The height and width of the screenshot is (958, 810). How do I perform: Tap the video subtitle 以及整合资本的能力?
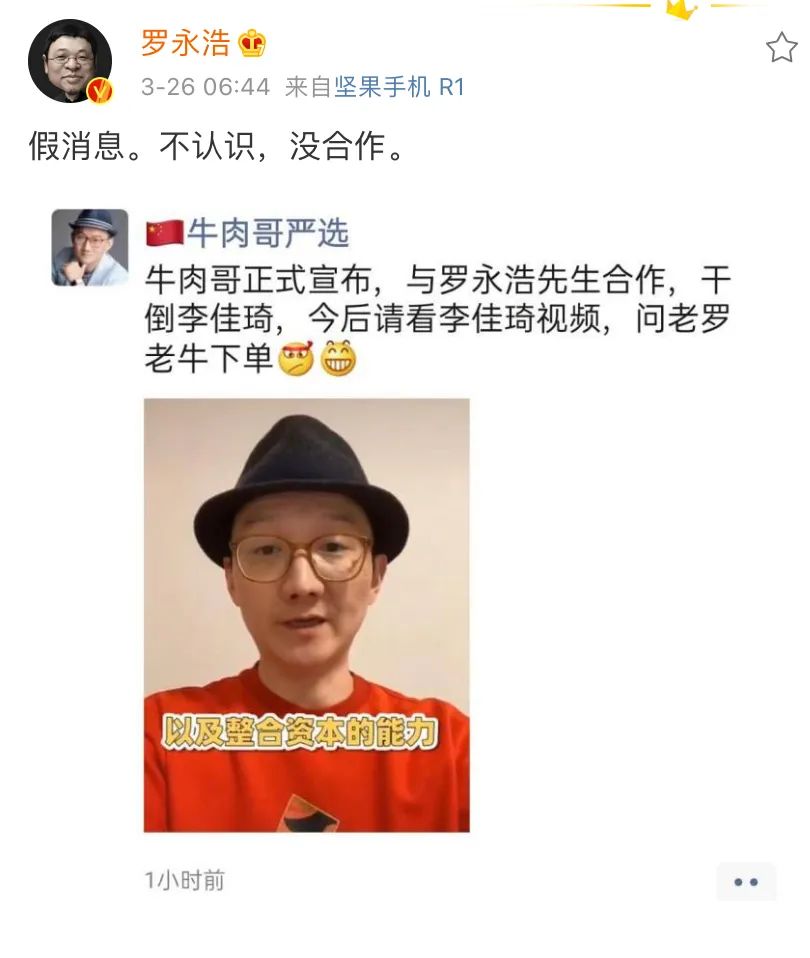click(300, 732)
